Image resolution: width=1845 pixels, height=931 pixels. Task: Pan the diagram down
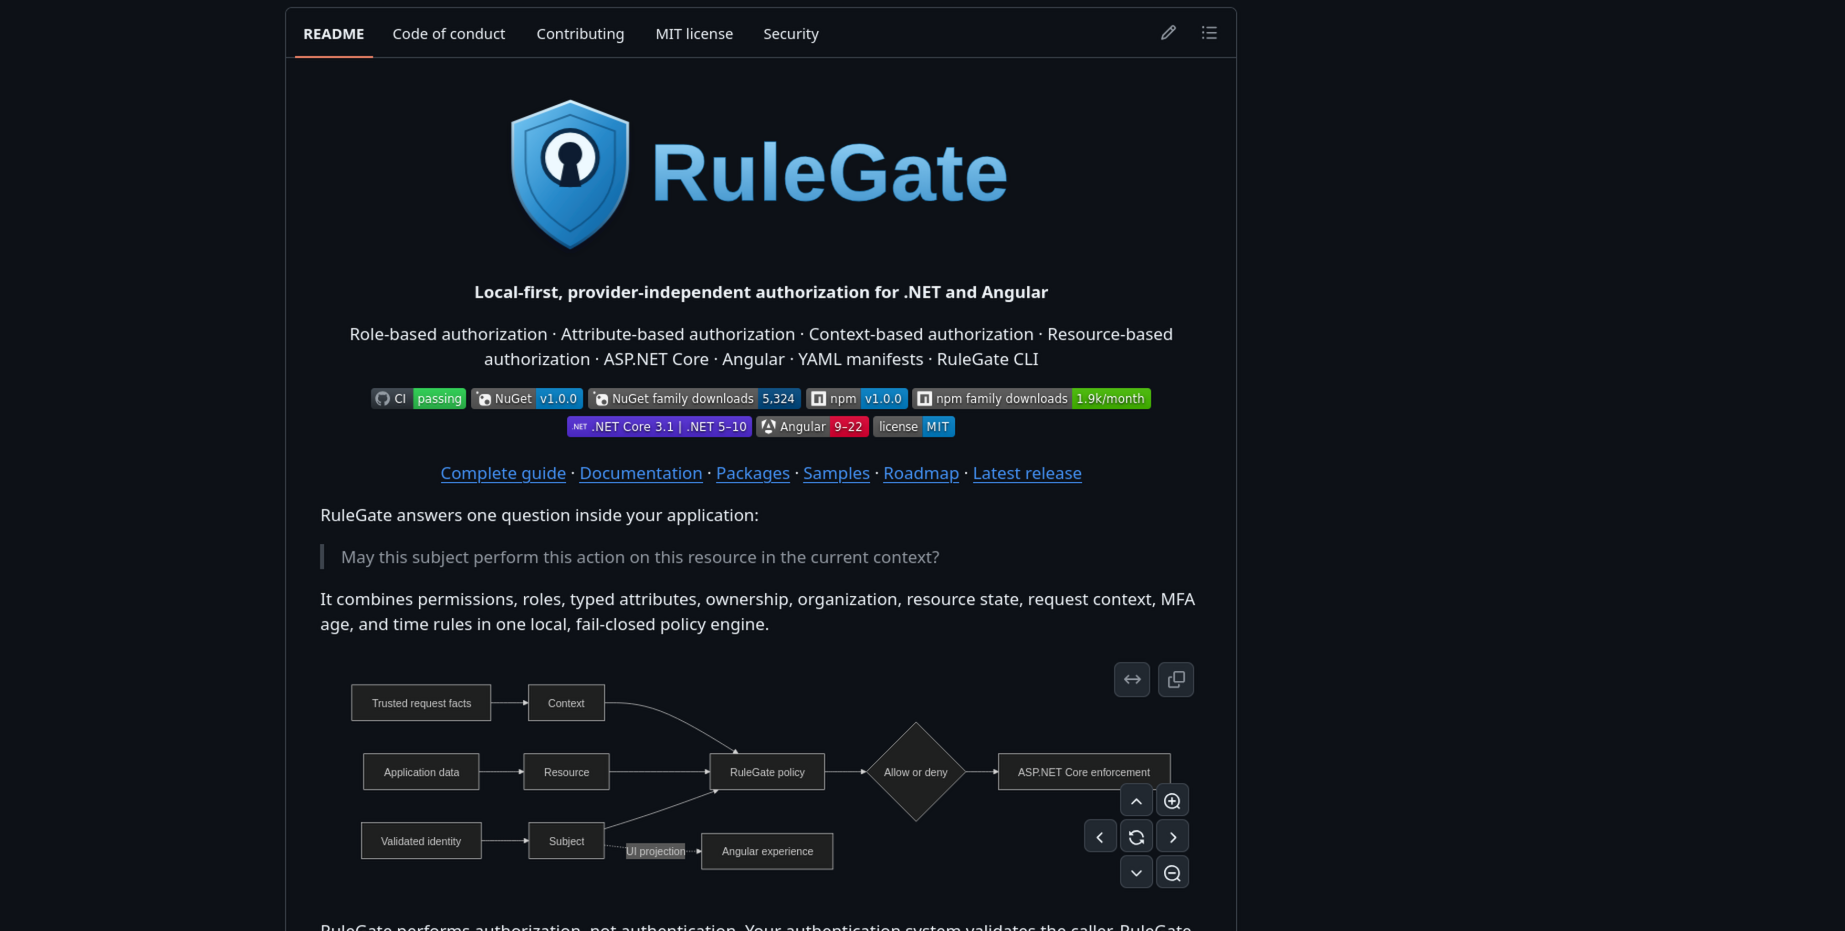pos(1136,873)
